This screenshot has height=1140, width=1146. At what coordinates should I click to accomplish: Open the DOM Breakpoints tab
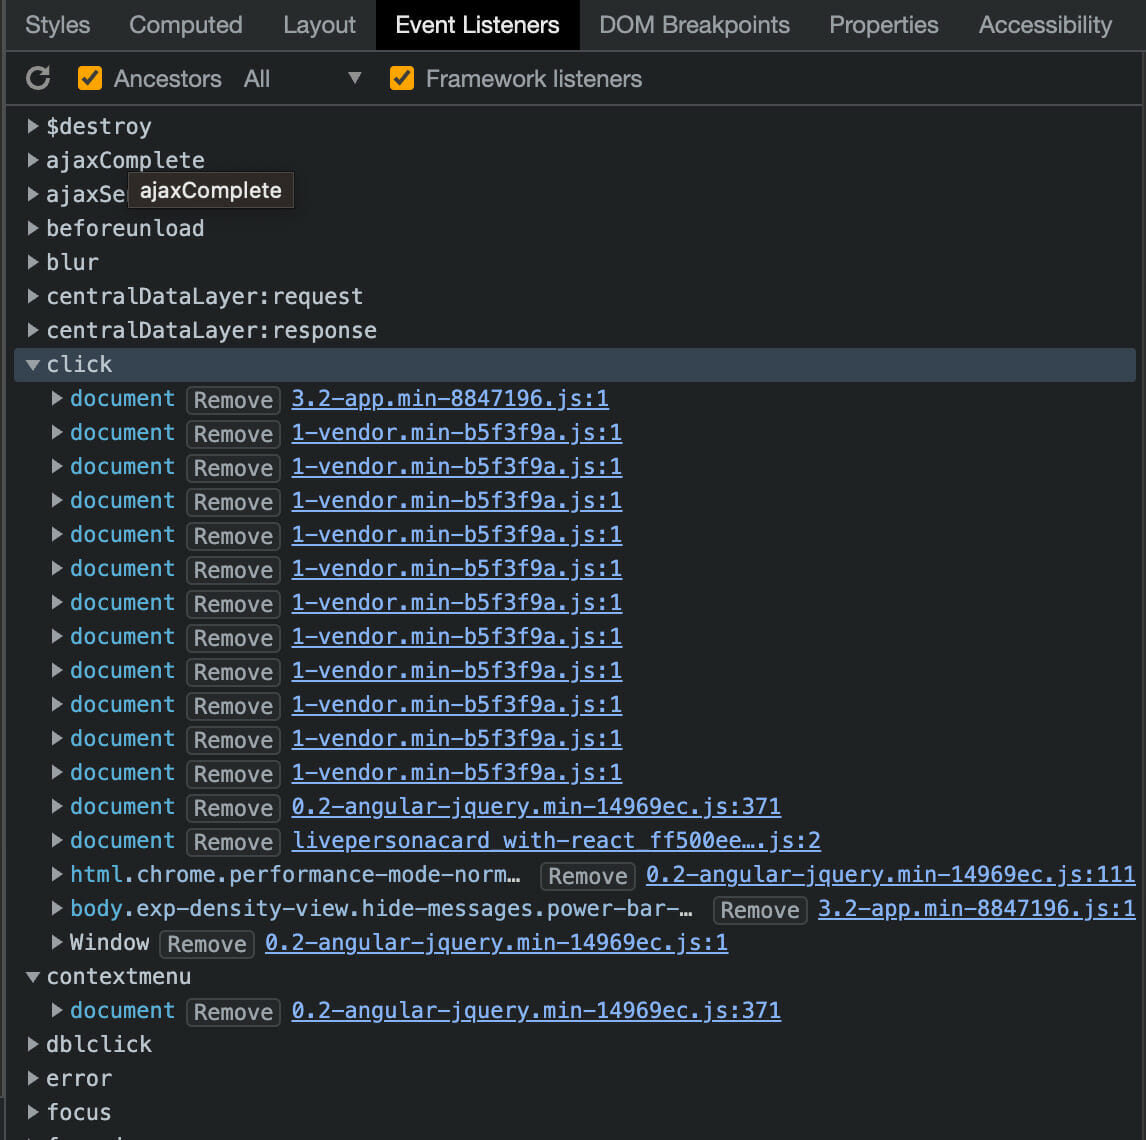(694, 25)
